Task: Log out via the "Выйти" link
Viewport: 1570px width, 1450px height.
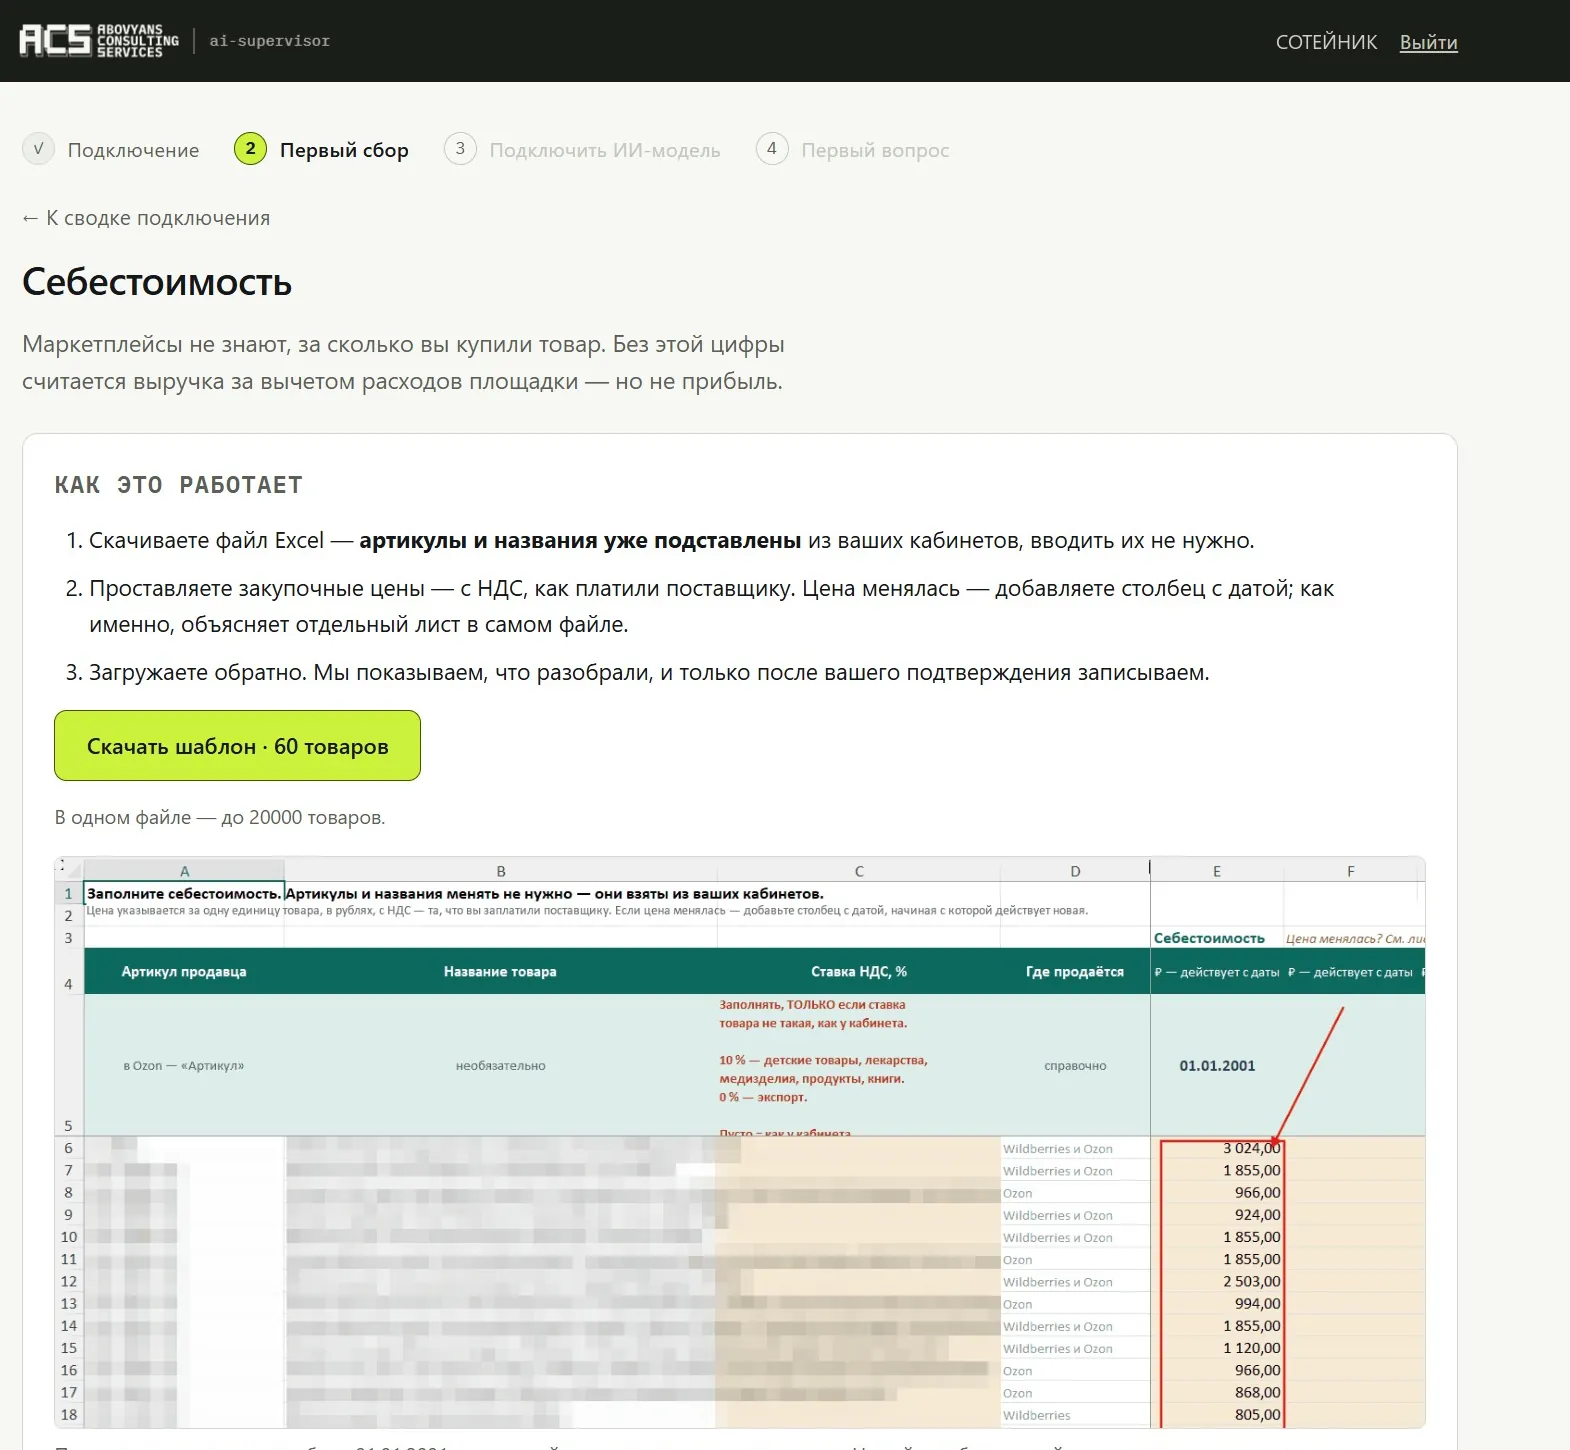Action: click(1428, 42)
